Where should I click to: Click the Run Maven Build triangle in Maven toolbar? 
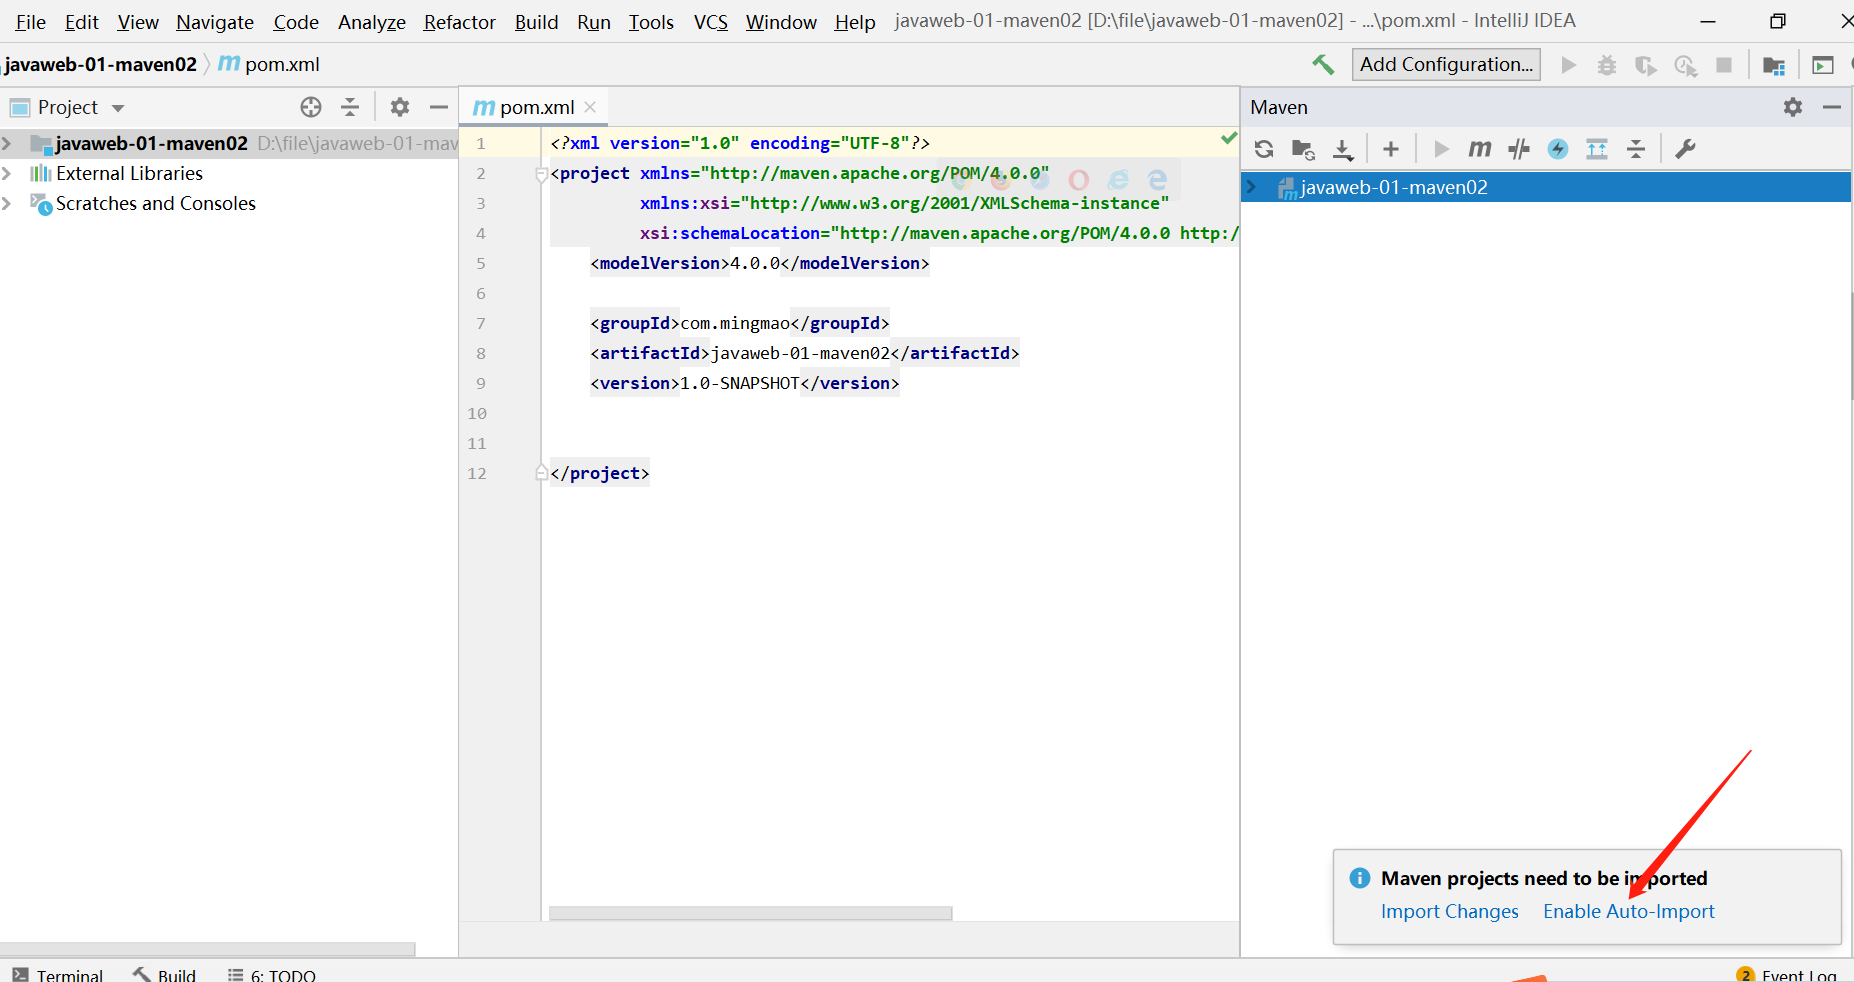1441,149
